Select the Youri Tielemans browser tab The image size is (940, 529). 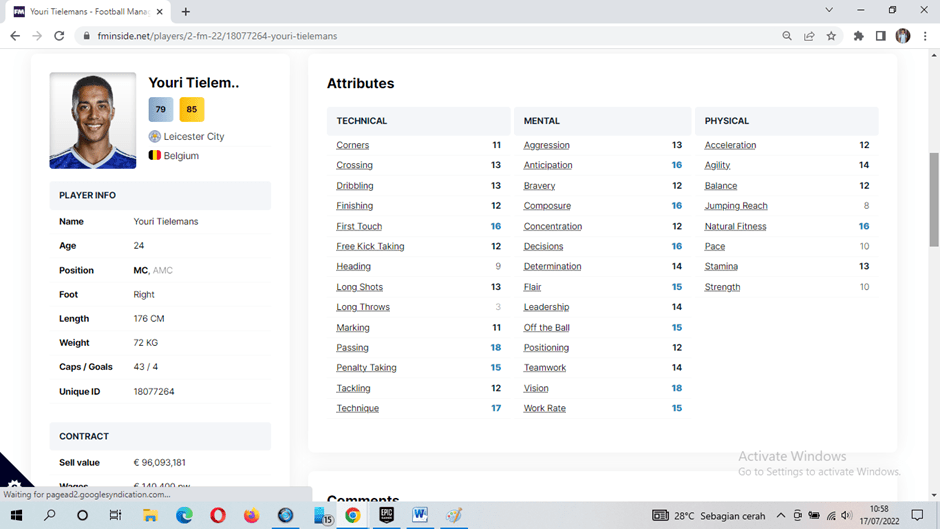[x=88, y=11]
